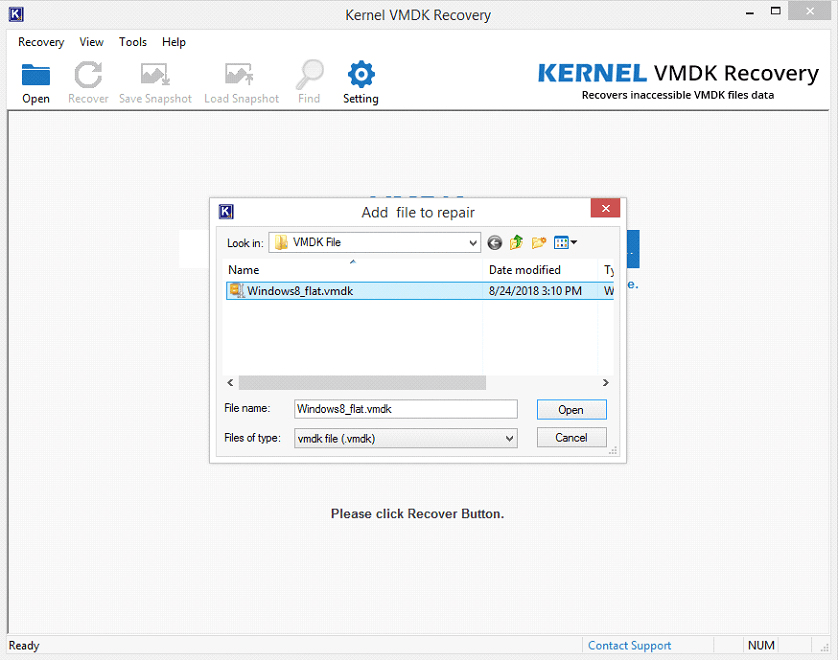This screenshot has width=838, height=660.
Task: Select the Windows8_flat.vmdk file name in the list
Action: pyautogui.click(x=300, y=291)
